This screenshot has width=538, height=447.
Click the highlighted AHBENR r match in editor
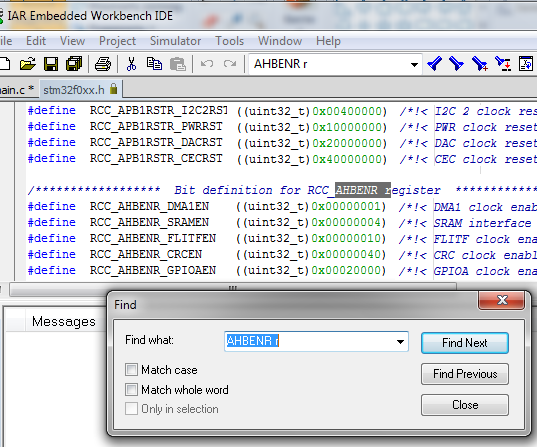(363, 190)
